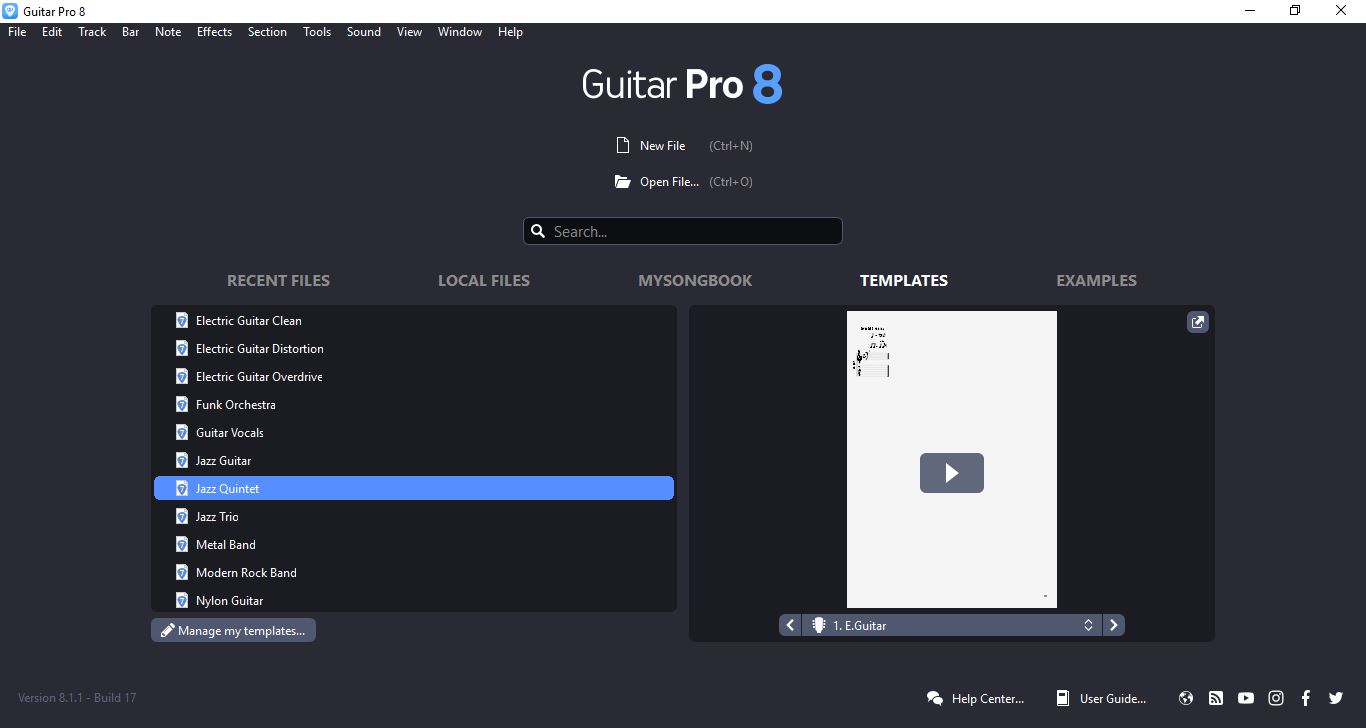Go to previous track in preview
This screenshot has width=1366, height=728.
click(790, 625)
